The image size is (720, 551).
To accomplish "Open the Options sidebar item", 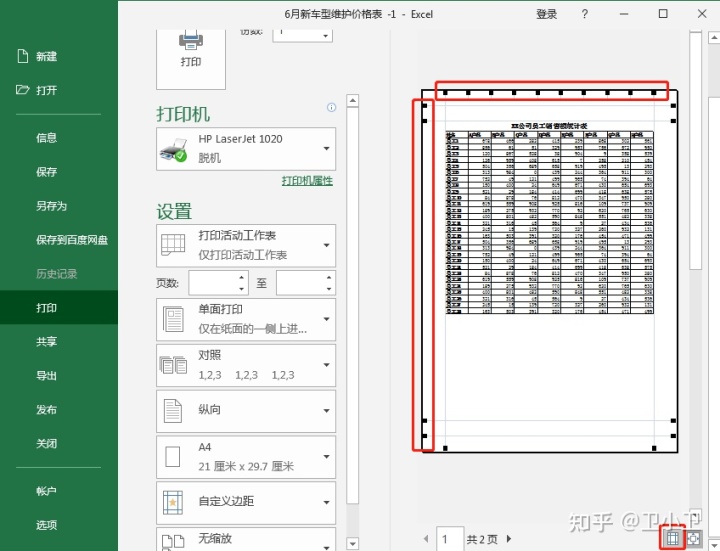I will [46, 525].
